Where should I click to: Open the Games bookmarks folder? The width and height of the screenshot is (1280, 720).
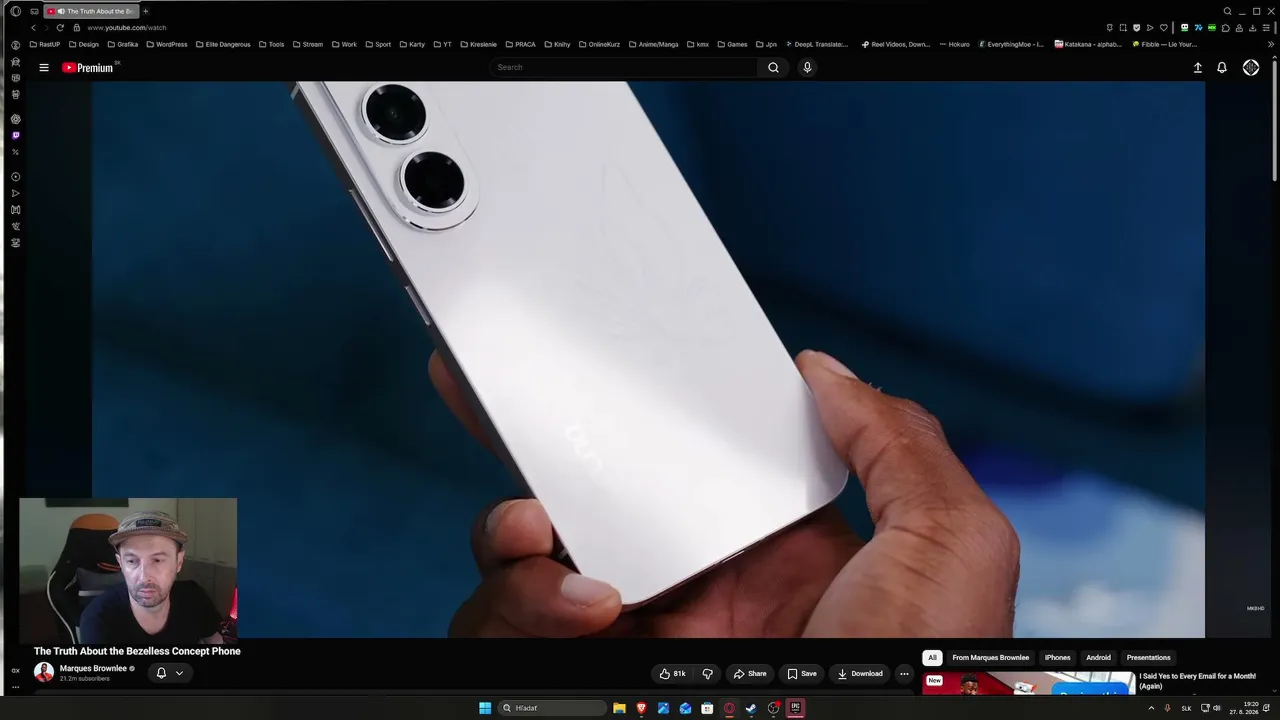[732, 44]
